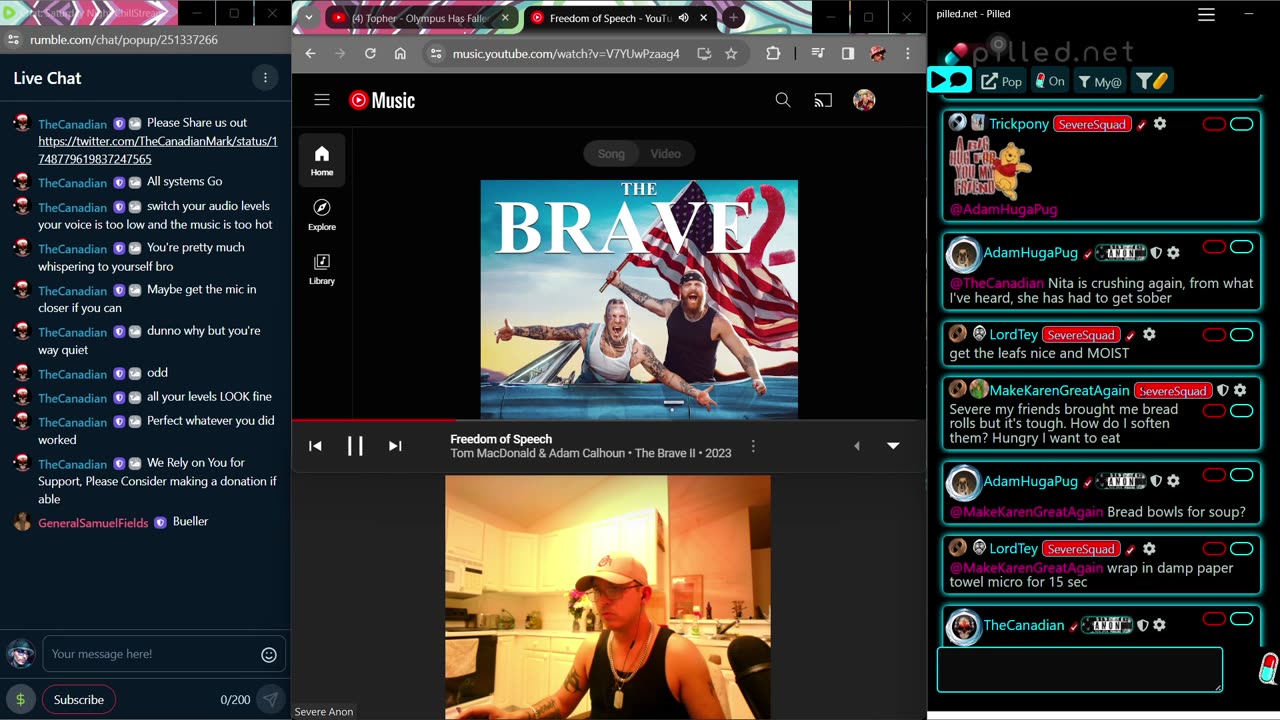Image resolution: width=1280 pixels, height=720 pixels.
Task: Open emoji picker in Rumble chat
Action: [x=269, y=655]
